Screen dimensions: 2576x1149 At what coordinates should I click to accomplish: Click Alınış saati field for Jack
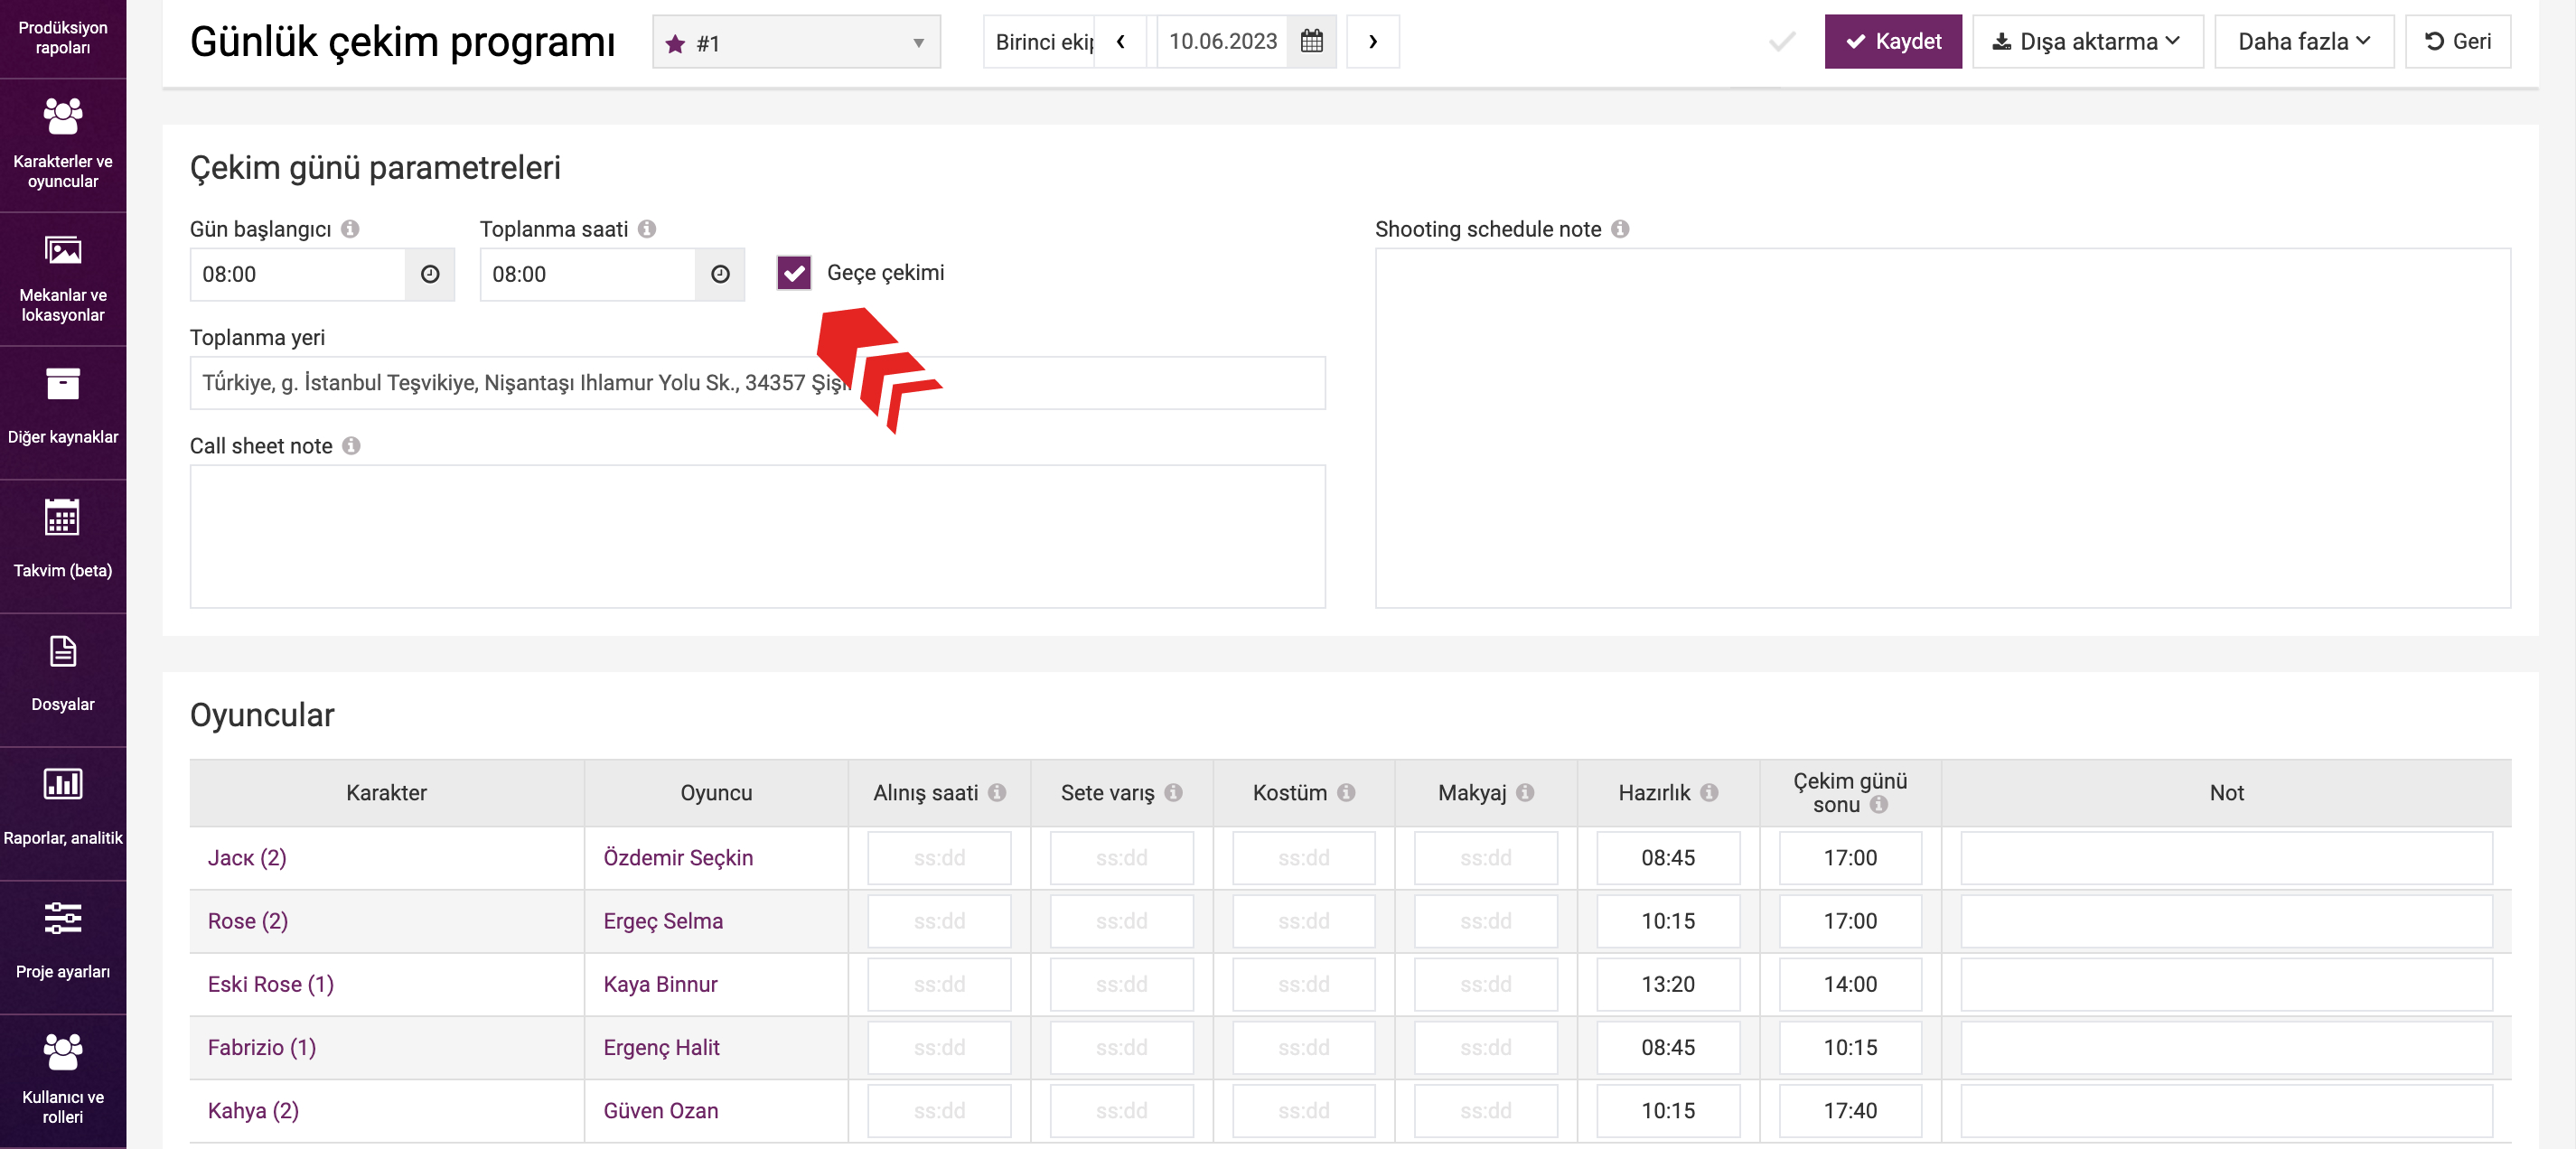click(939, 857)
